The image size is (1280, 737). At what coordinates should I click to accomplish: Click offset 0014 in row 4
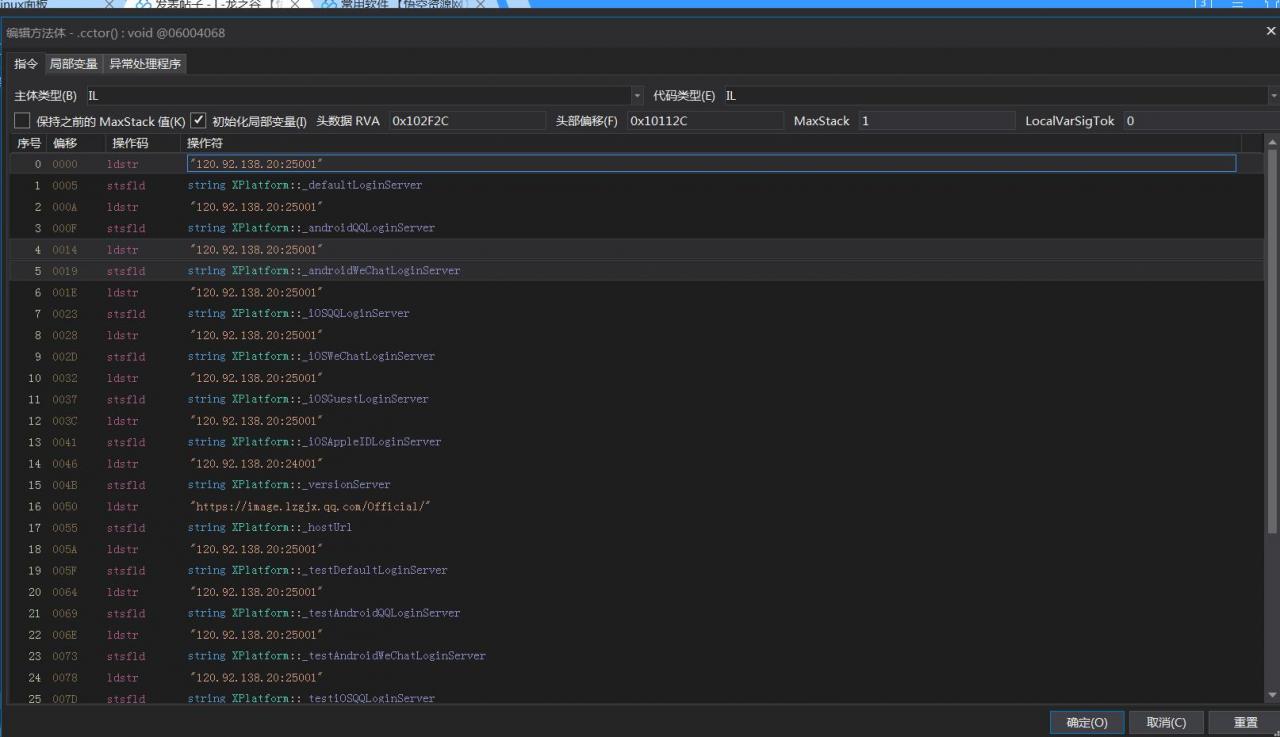tap(65, 250)
